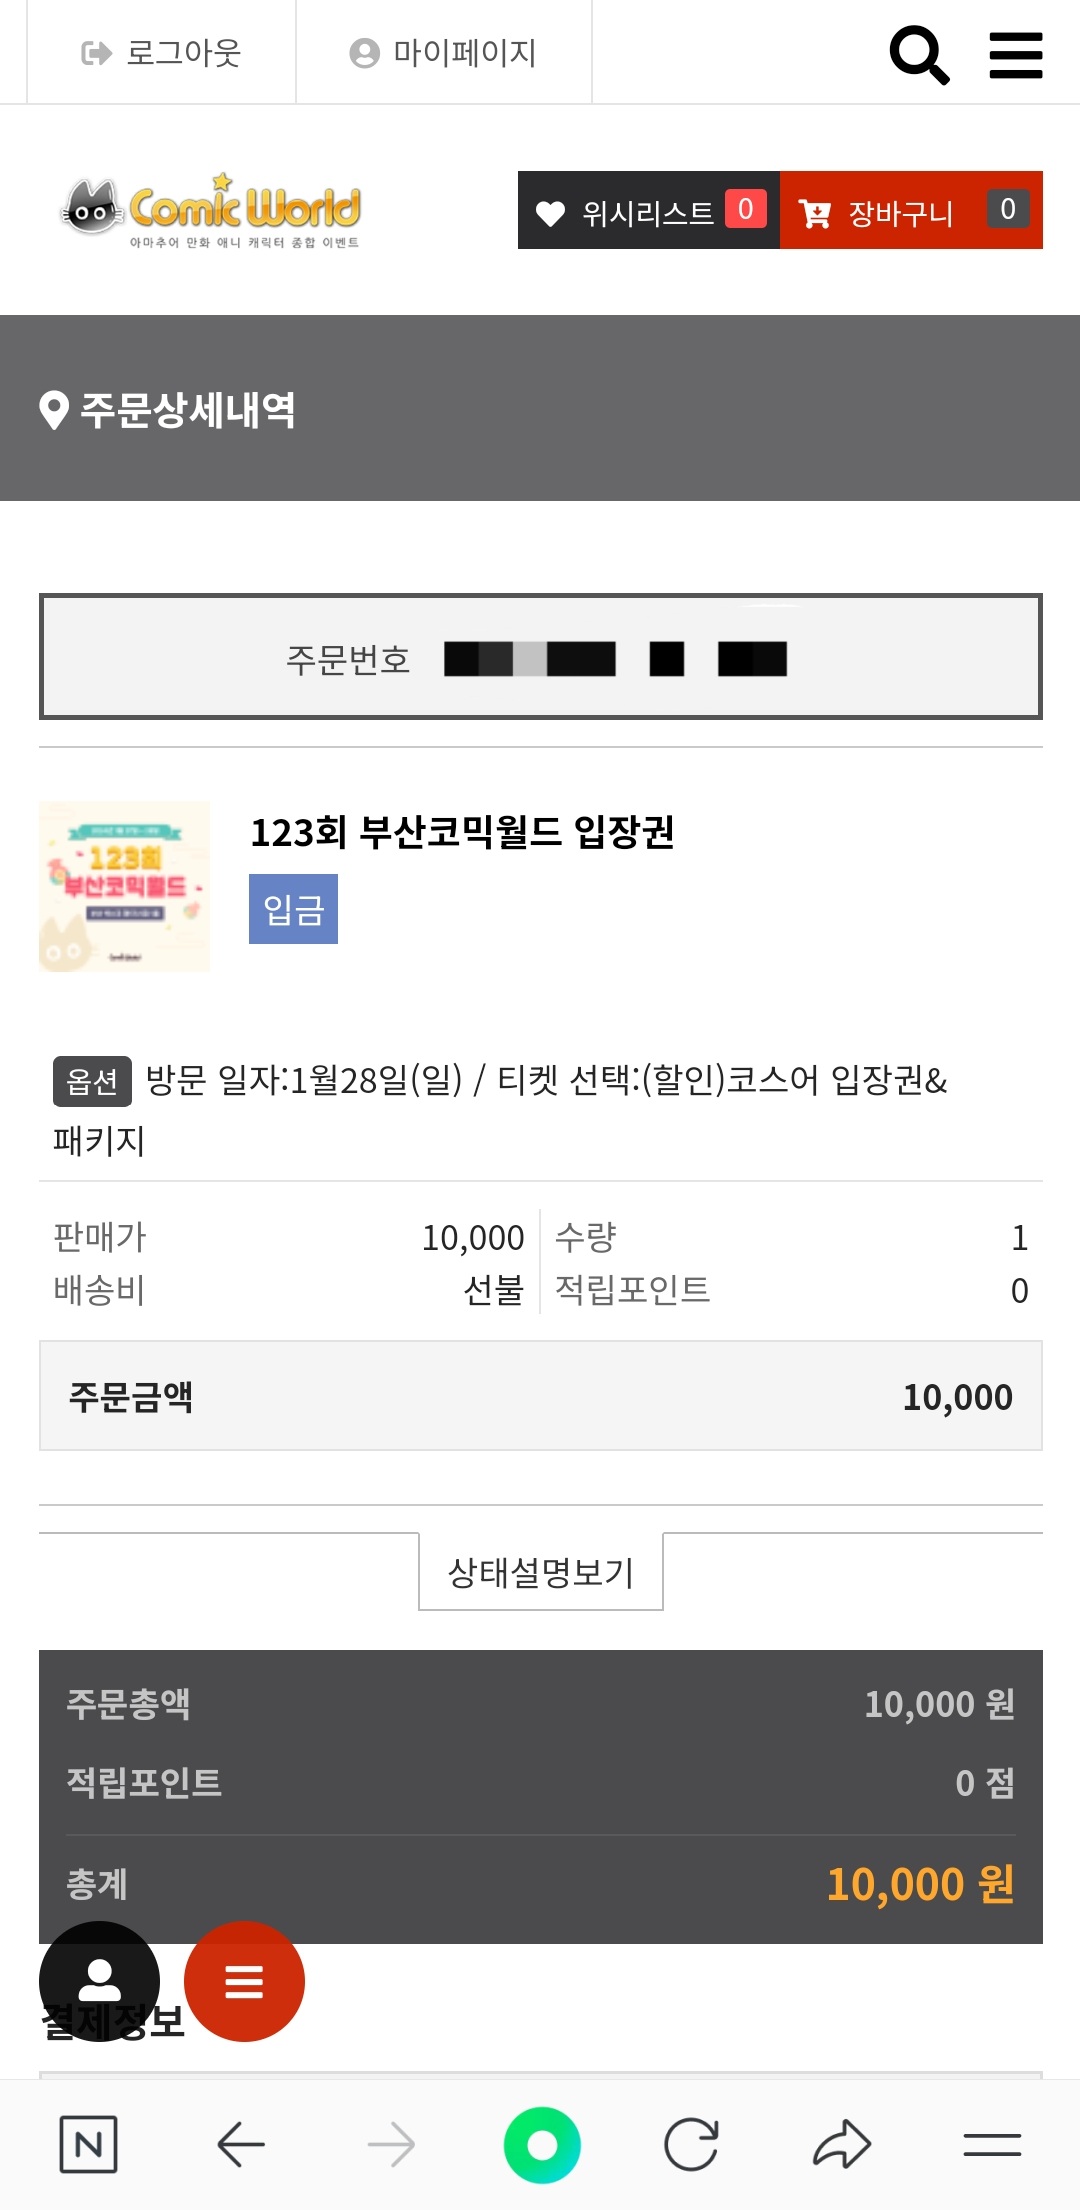
Task: Click the blue 입금 status badge
Action: pos(293,909)
